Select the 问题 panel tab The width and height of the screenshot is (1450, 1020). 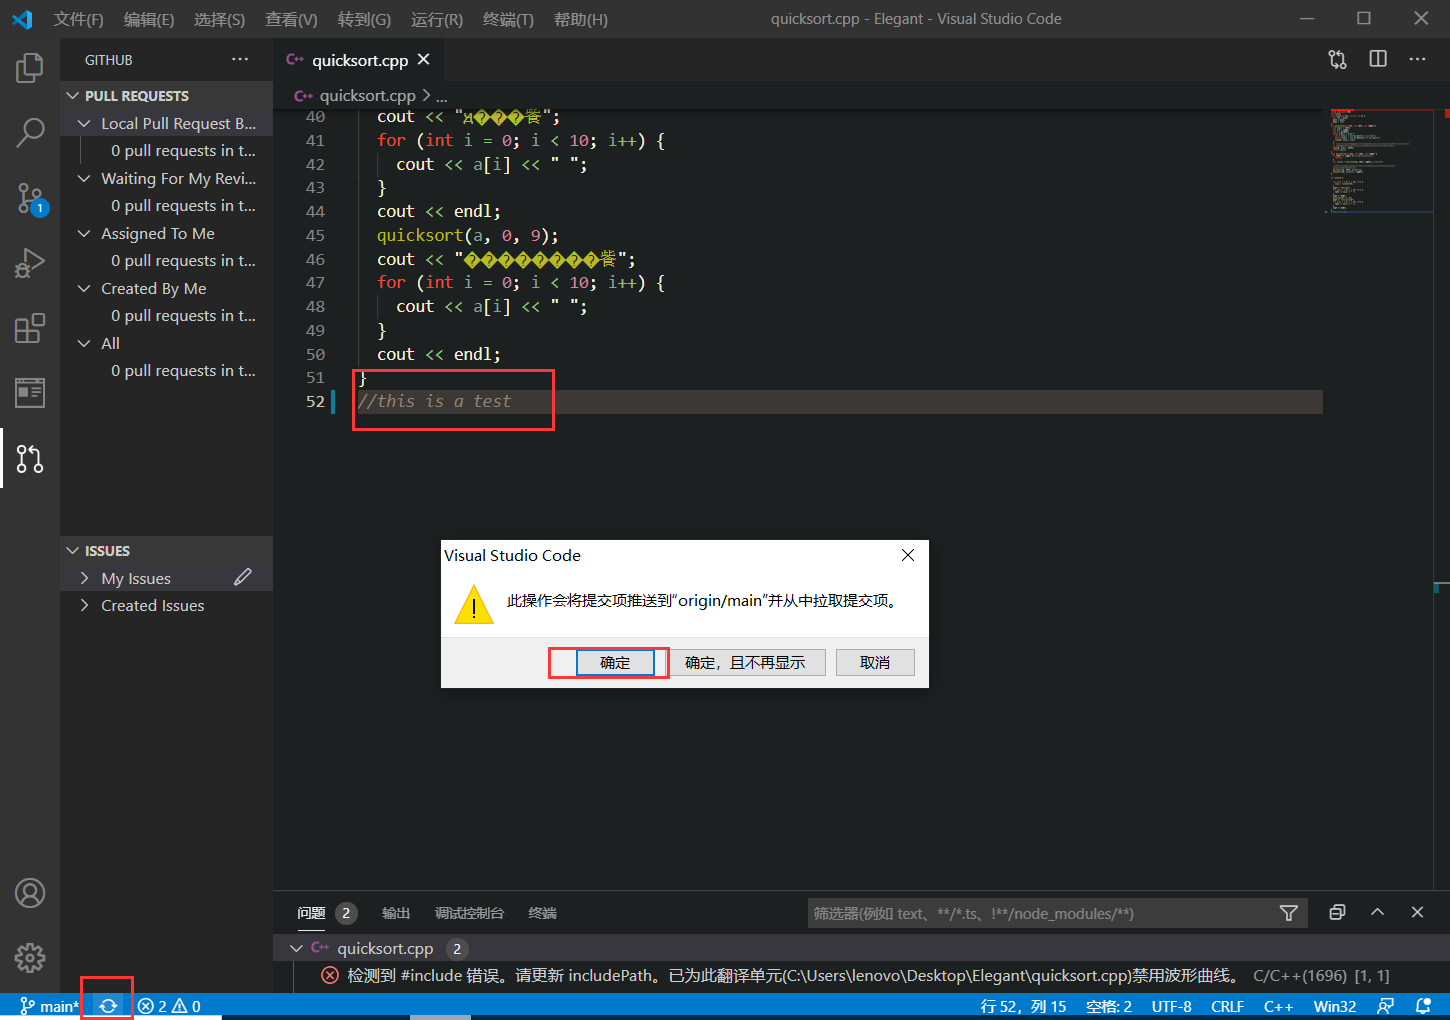pos(311,913)
